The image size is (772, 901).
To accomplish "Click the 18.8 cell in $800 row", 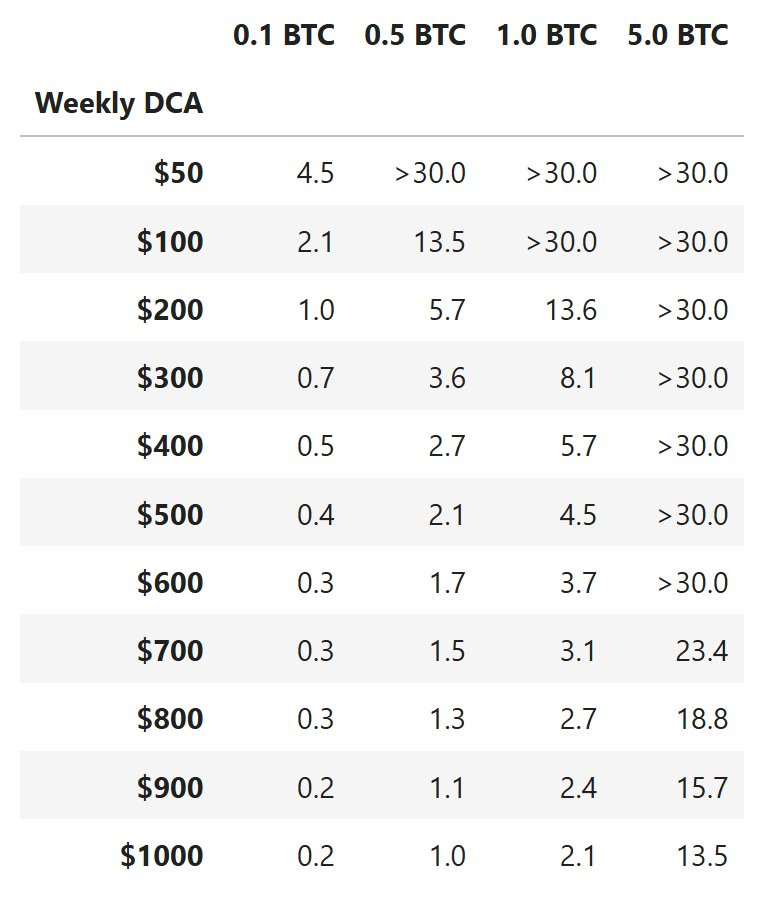I will [702, 719].
